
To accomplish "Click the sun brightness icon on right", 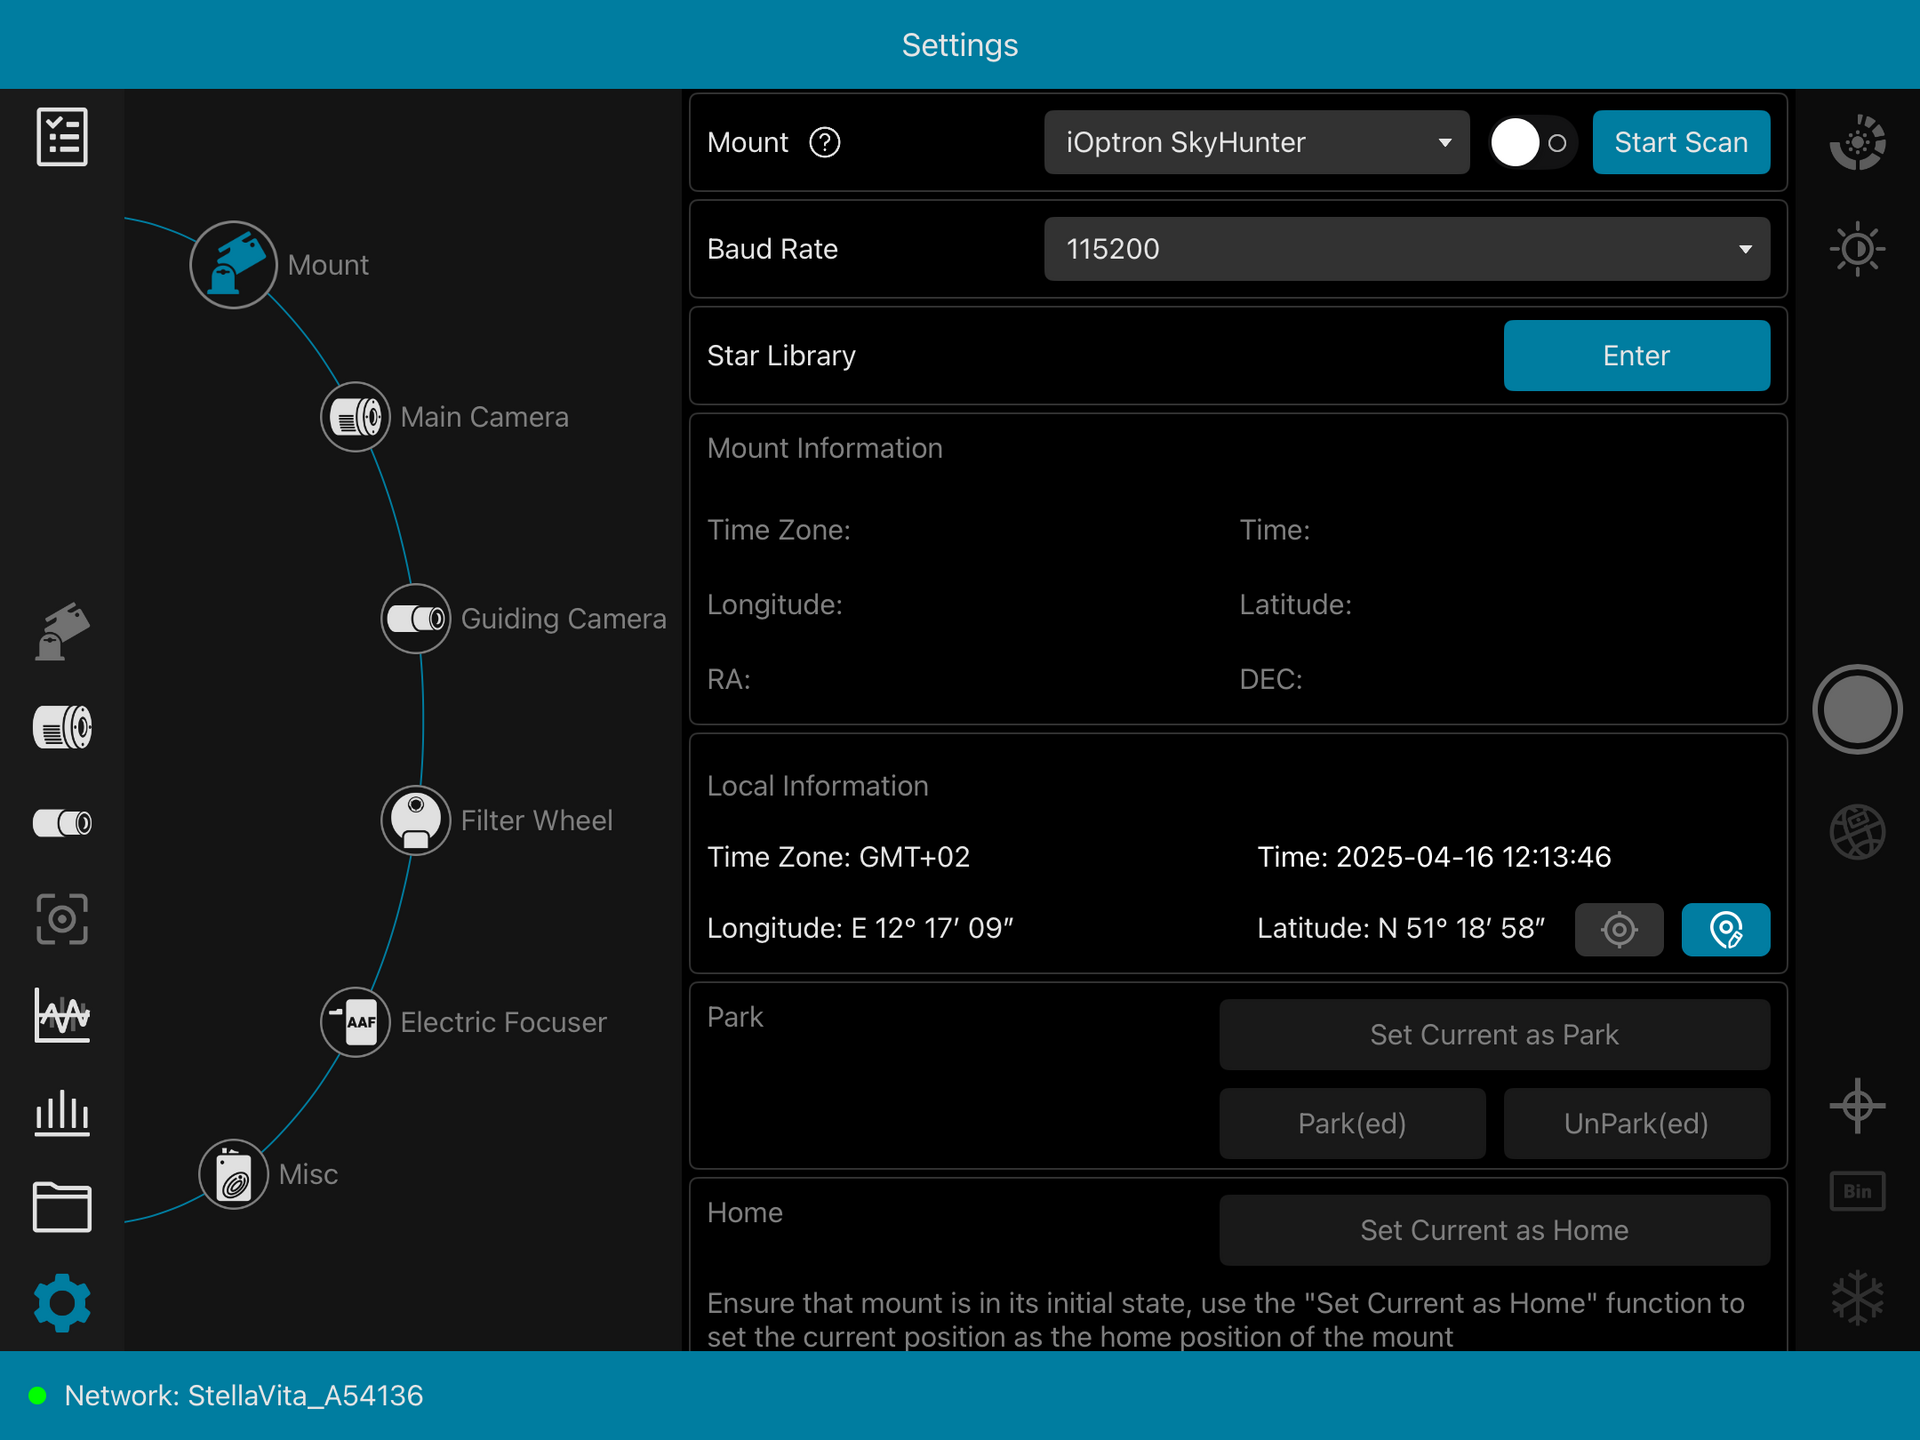I will pyautogui.click(x=1857, y=249).
